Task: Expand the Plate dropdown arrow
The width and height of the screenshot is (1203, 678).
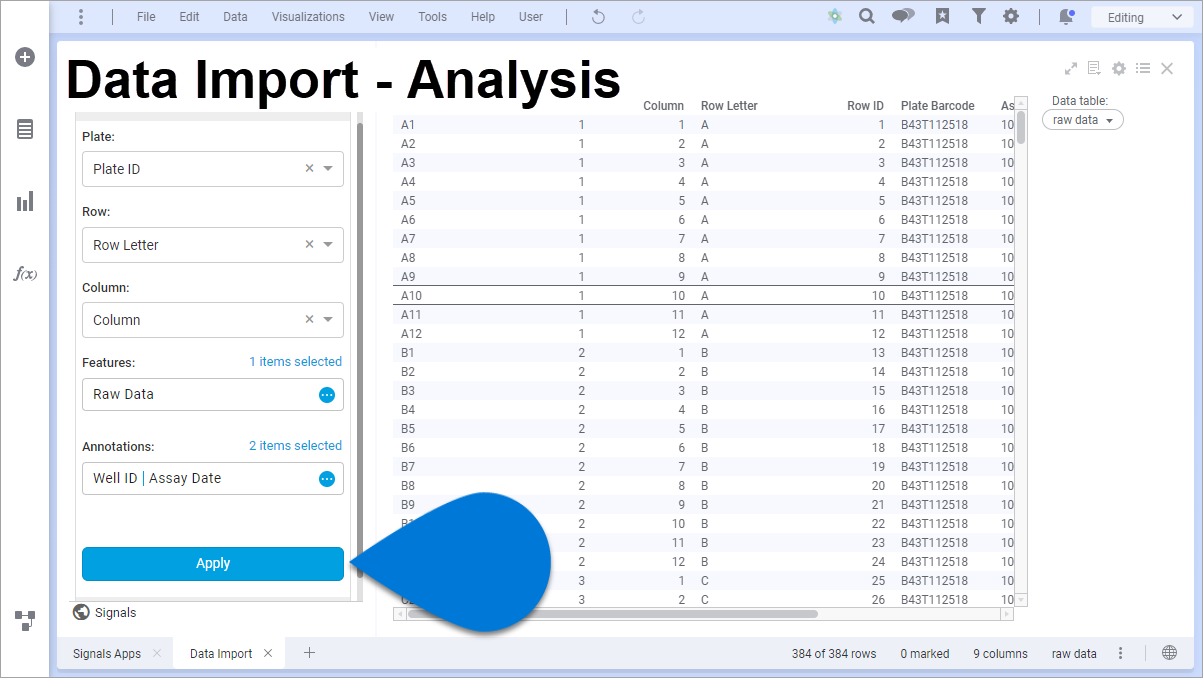Action: [x=328, y=169]
